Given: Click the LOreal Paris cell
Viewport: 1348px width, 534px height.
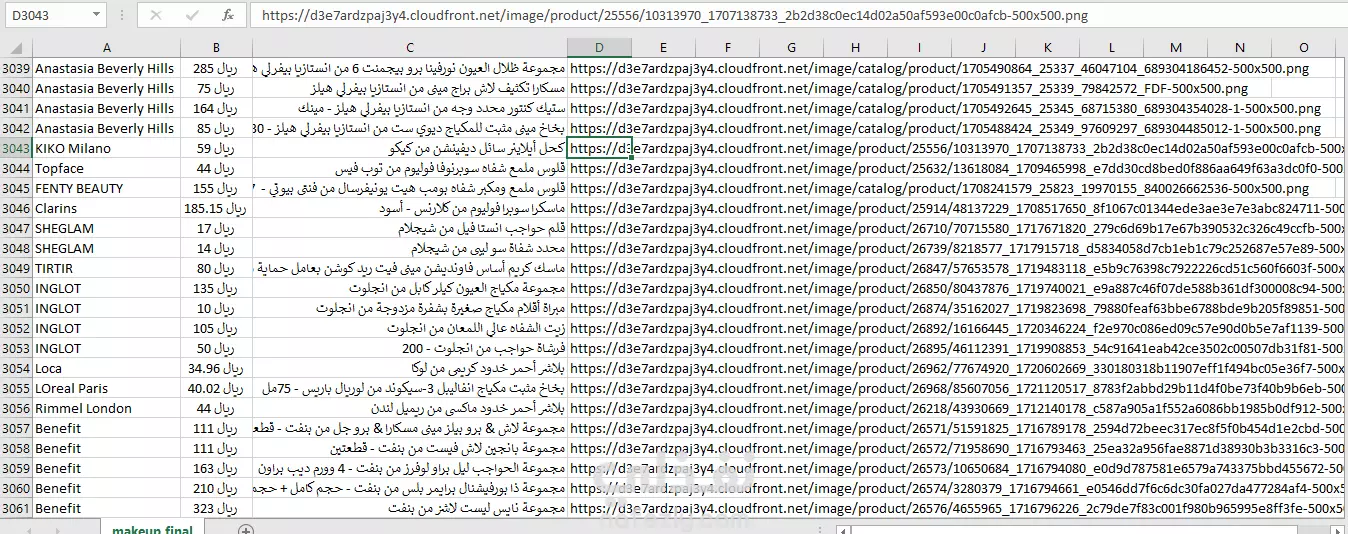Looking at the screenshot, I should 106,388.
